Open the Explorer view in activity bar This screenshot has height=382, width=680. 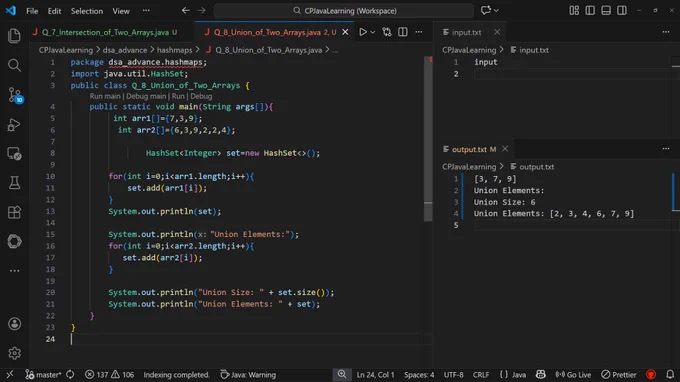tap(14, 36)
